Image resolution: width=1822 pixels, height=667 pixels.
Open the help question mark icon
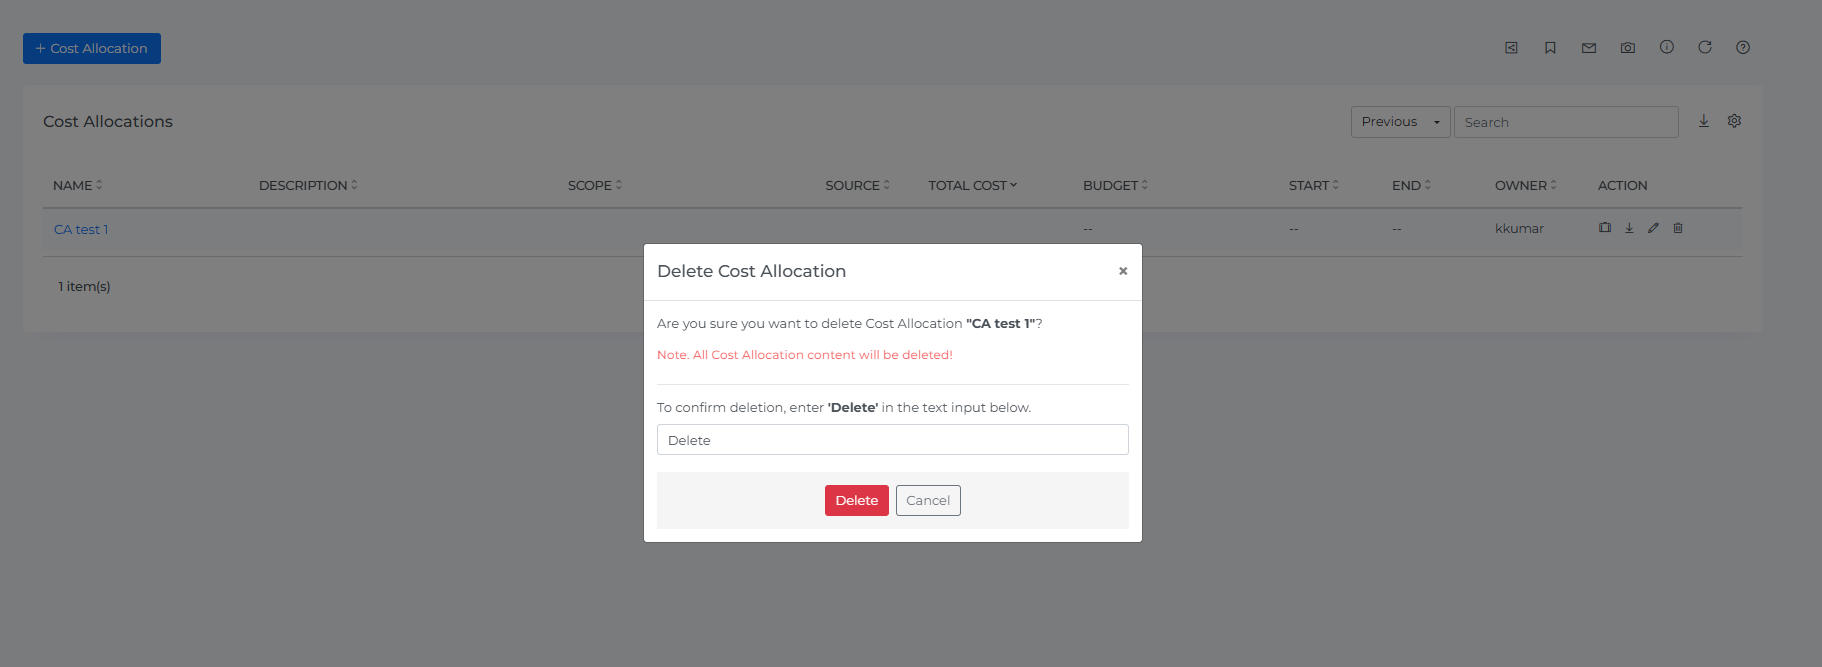pos(1742,47)
